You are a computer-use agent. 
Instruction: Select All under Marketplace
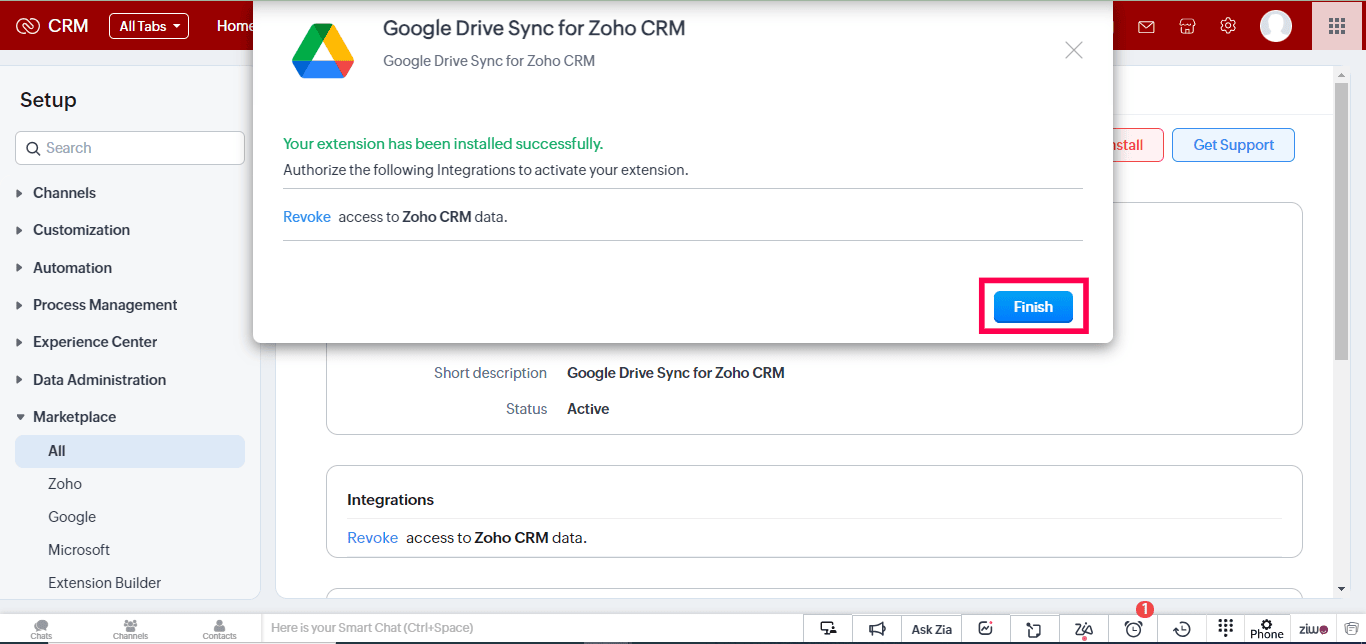(x=130, y=451)
